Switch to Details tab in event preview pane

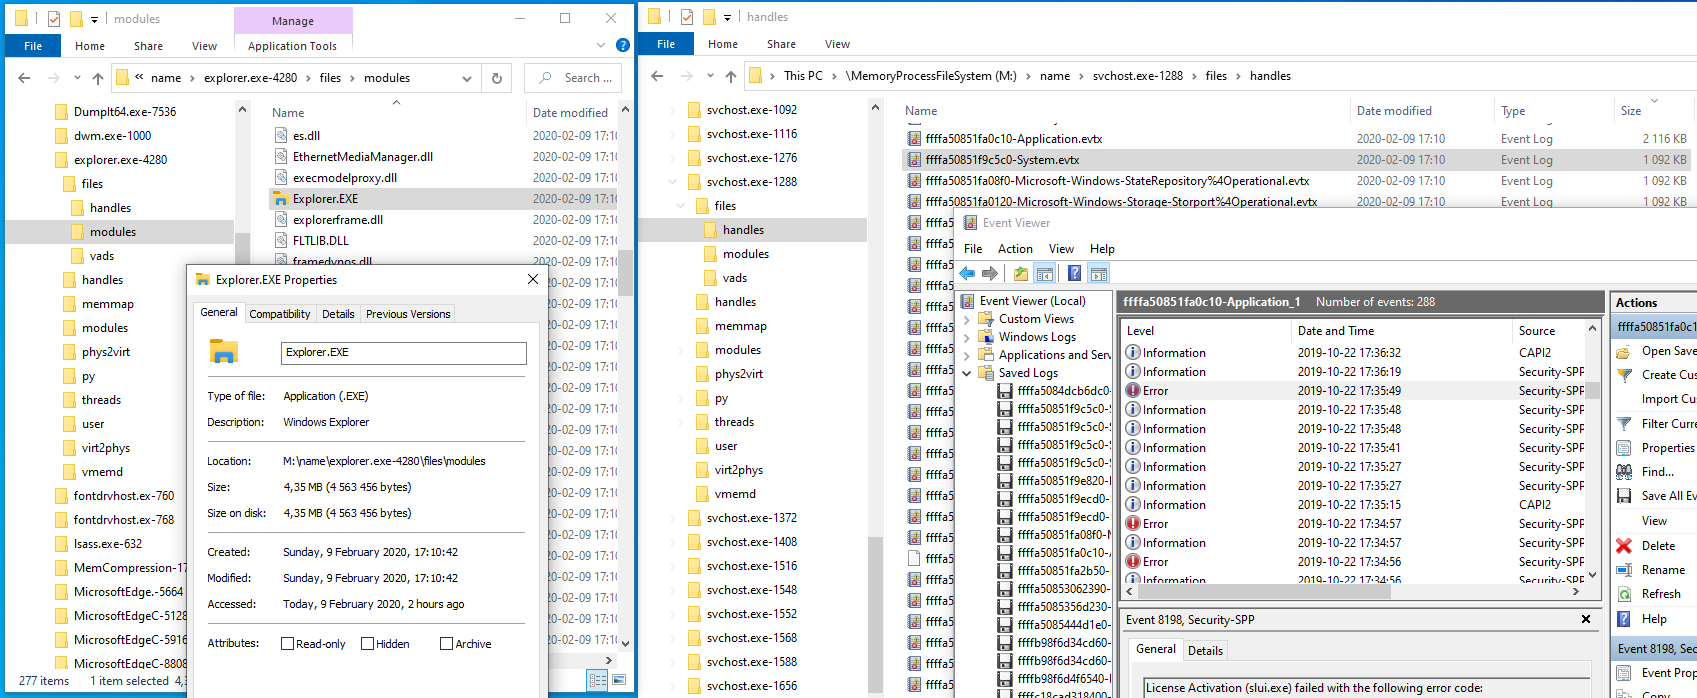[x=1205, y=651]
